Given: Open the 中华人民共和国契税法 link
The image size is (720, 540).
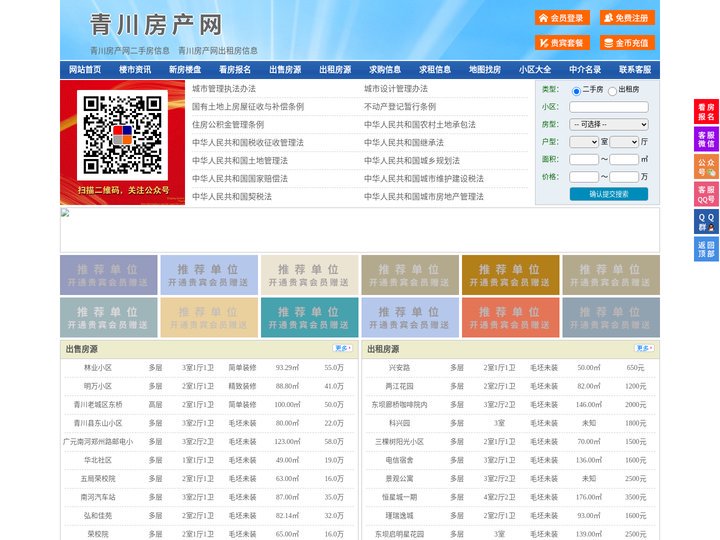Looking at the screenshot, I should coord(232,197).
